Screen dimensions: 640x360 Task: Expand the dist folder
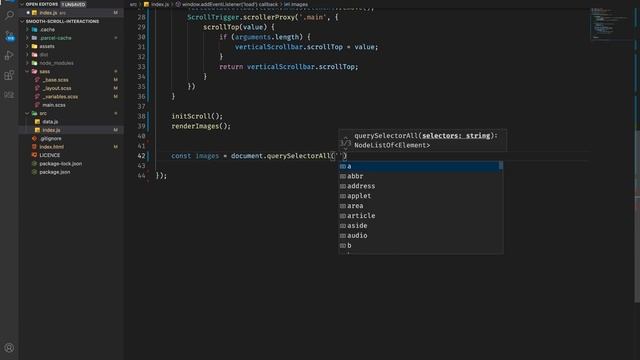27,54
